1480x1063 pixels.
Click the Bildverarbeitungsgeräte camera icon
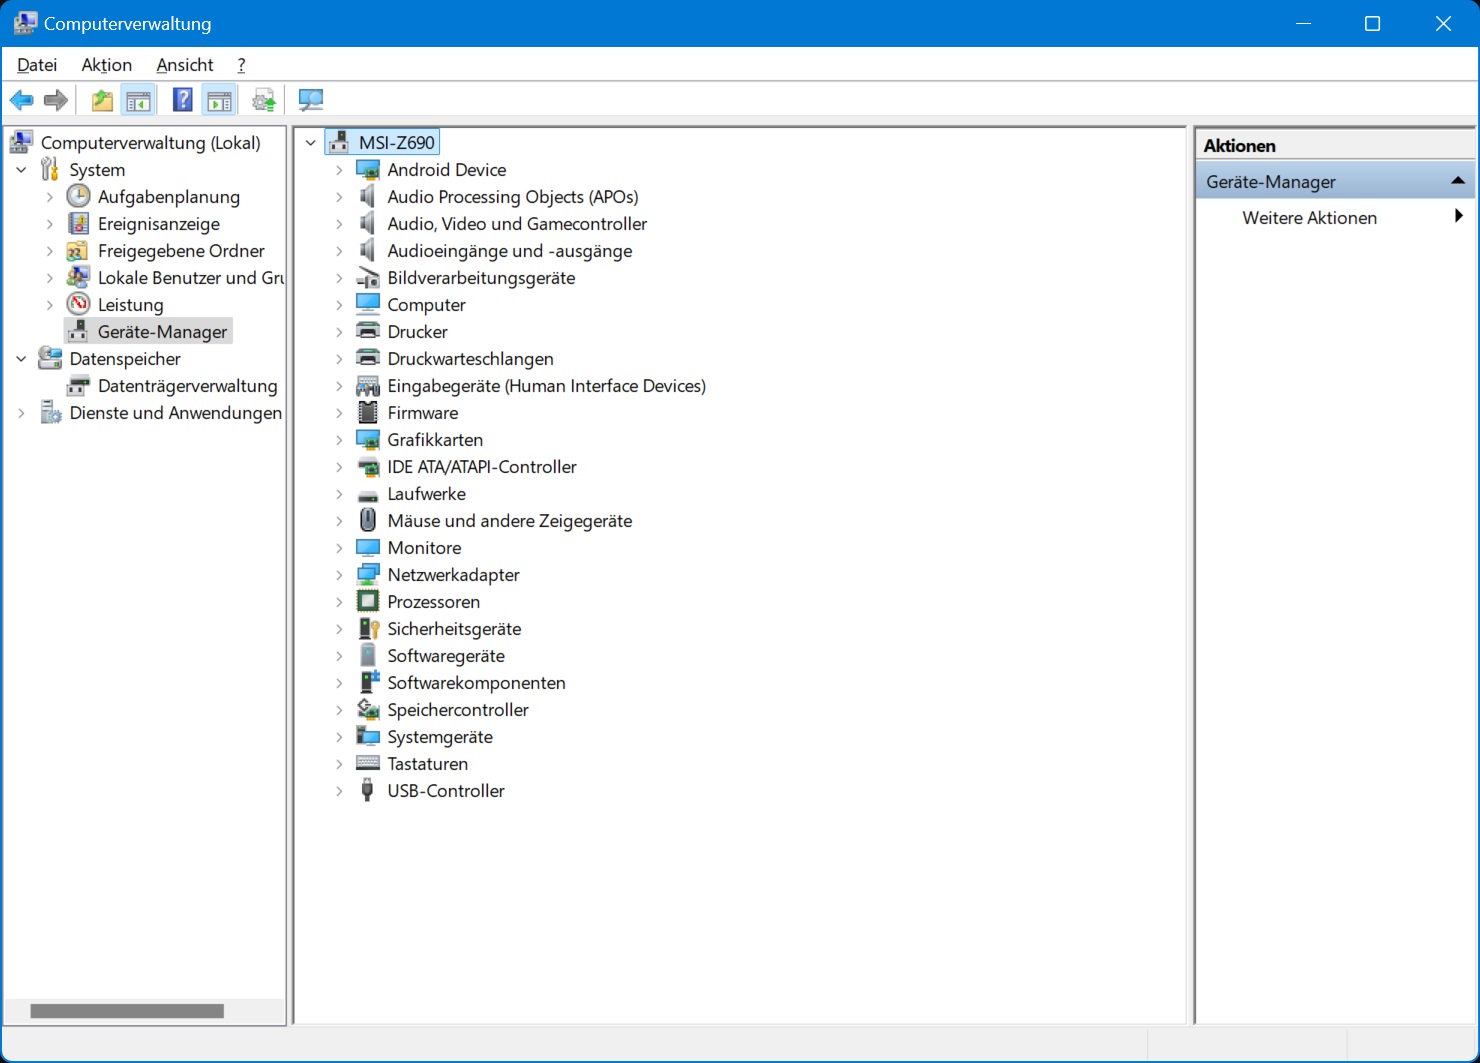(368, 278)
